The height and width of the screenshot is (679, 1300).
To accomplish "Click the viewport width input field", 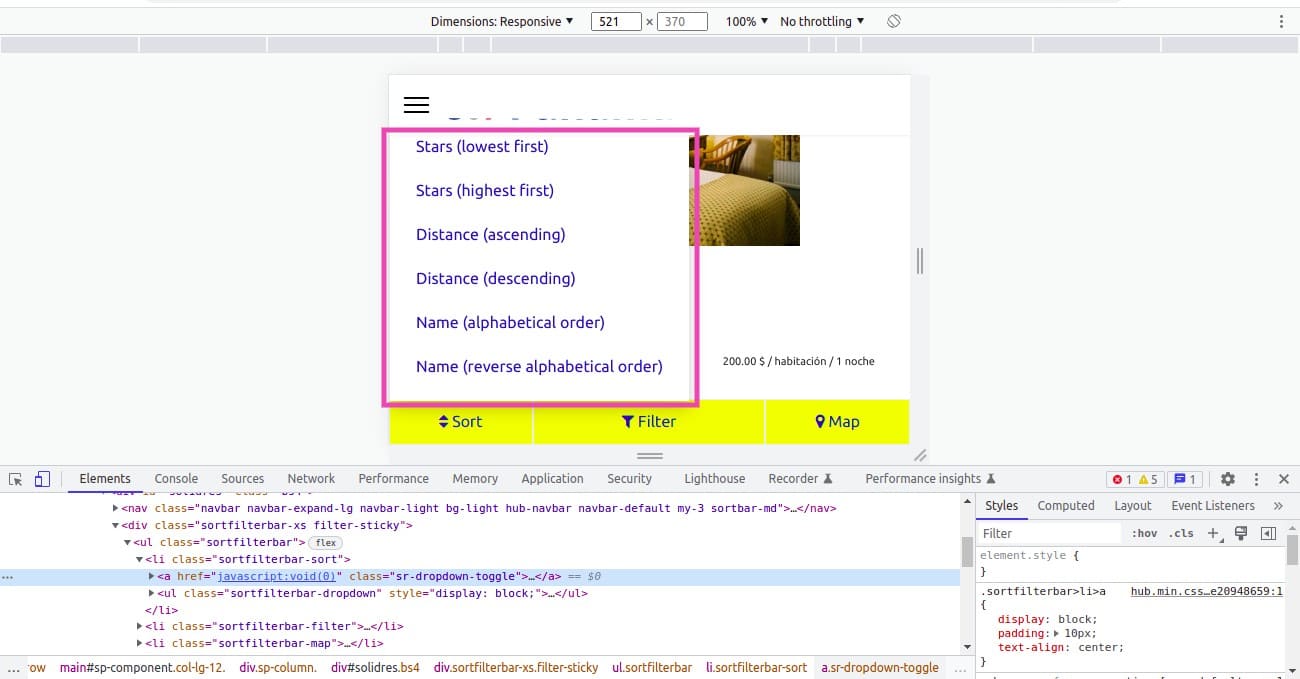I will [x=615, y=21].
